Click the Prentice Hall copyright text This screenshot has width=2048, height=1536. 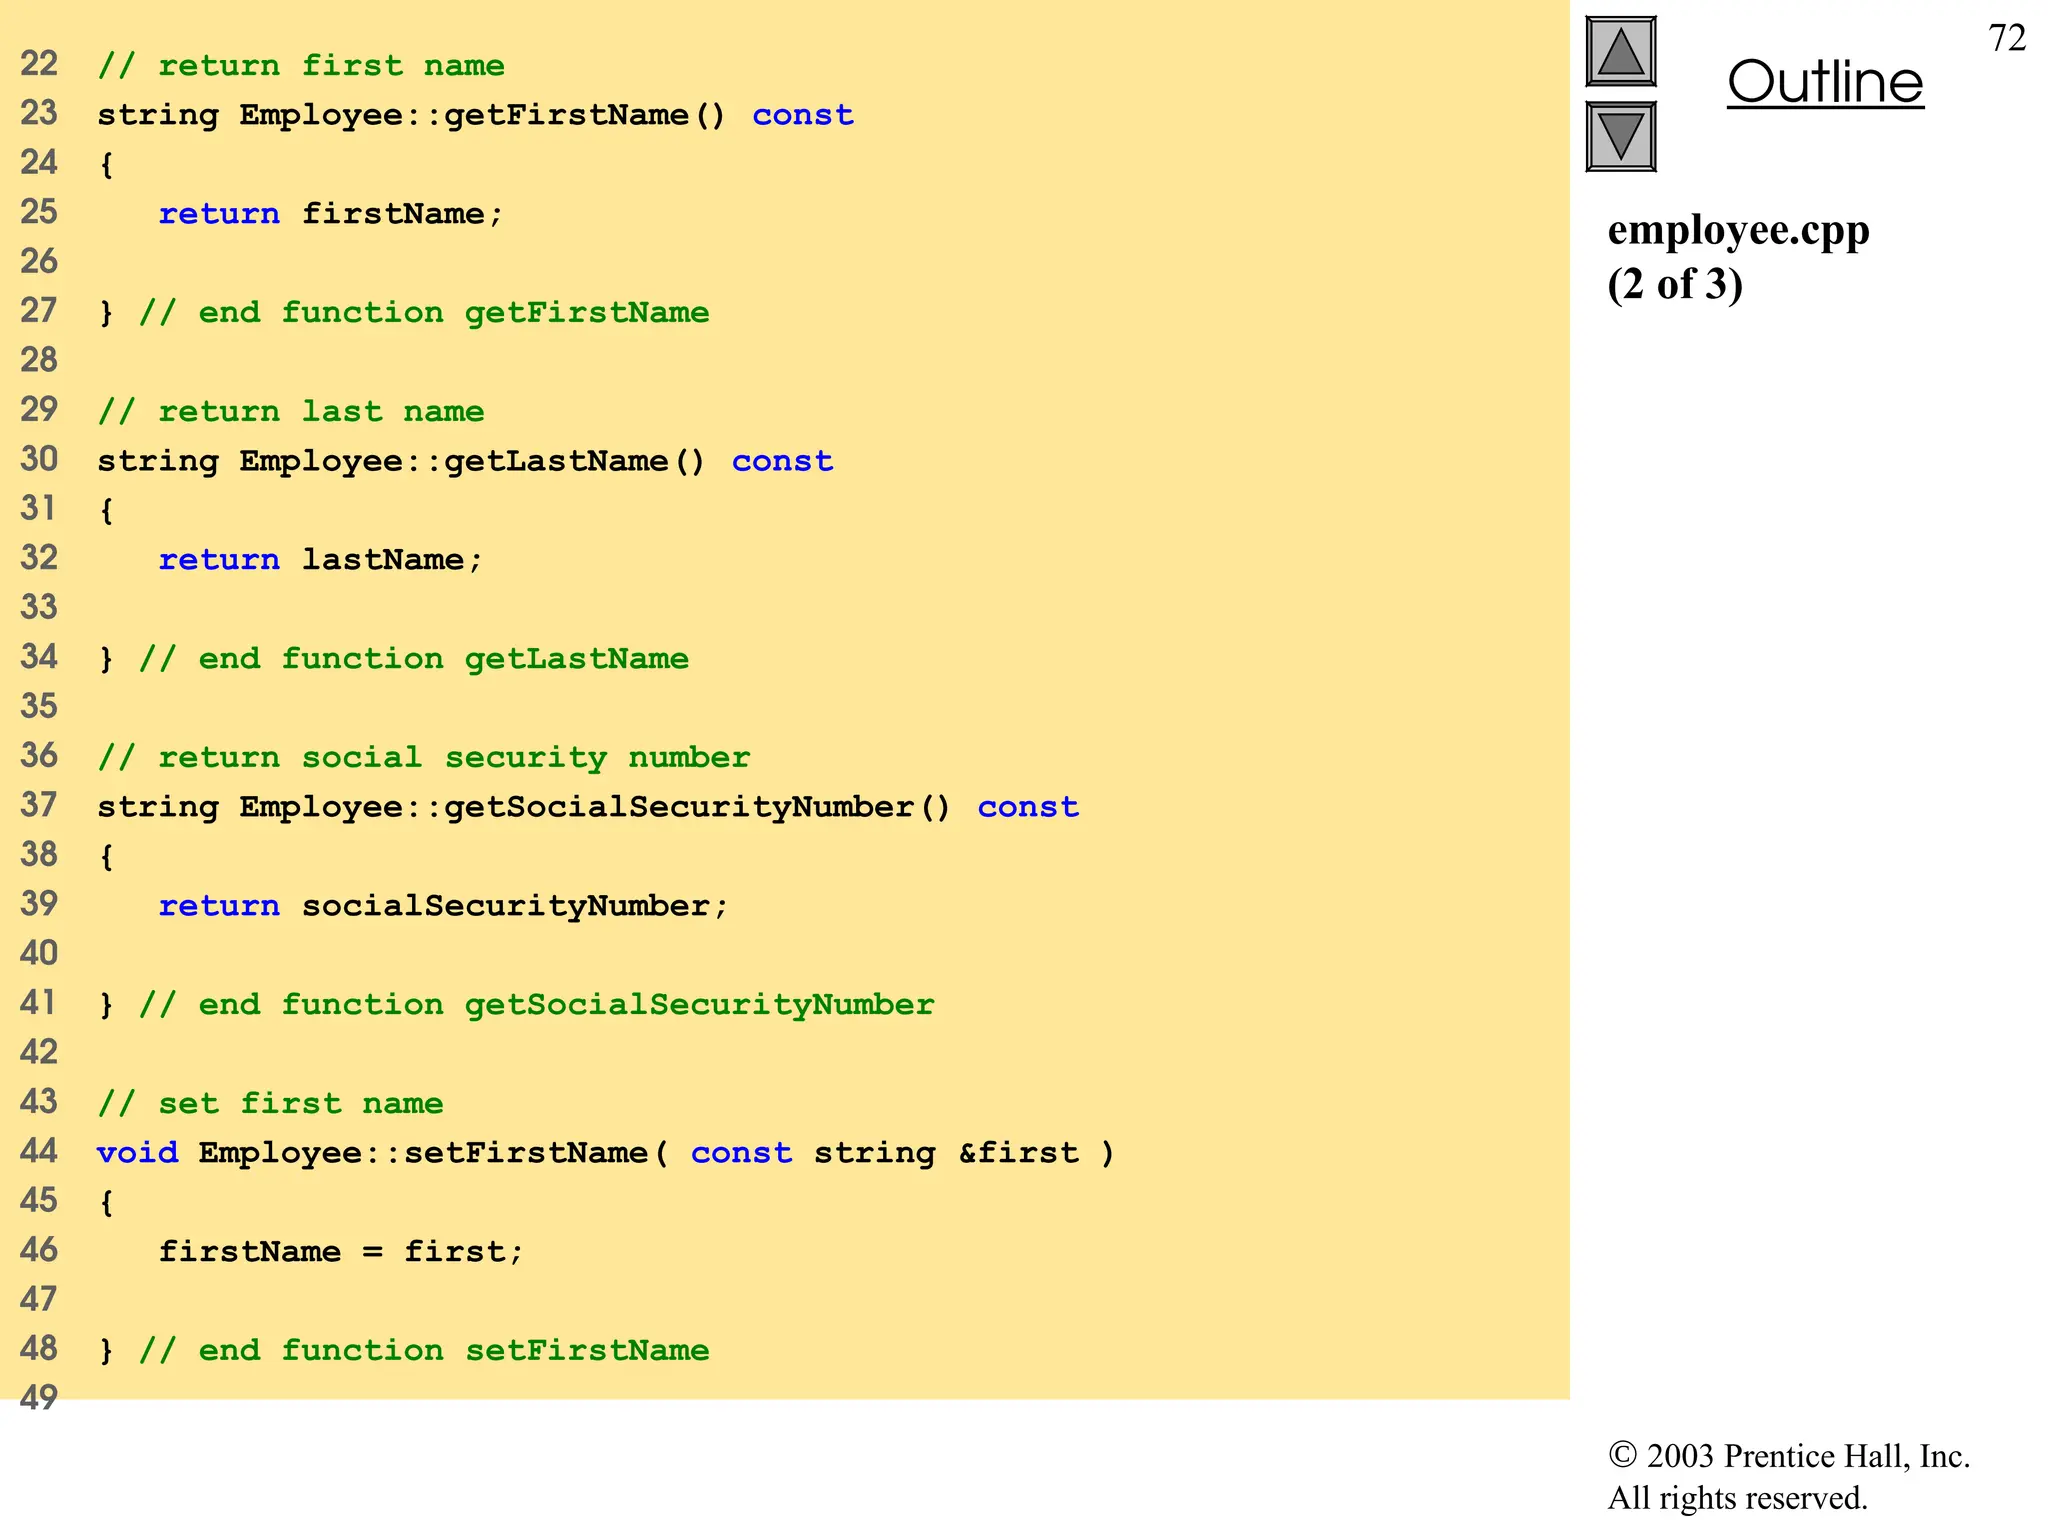click(x=1788, y=1476)
